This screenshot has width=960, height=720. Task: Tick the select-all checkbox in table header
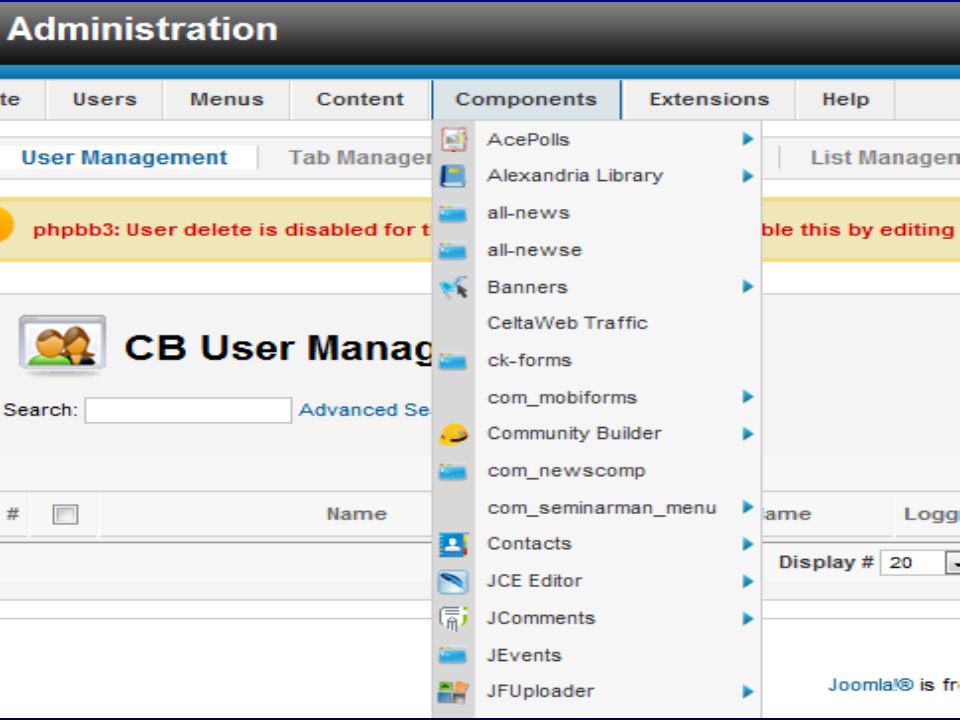(x=66, y=514)
